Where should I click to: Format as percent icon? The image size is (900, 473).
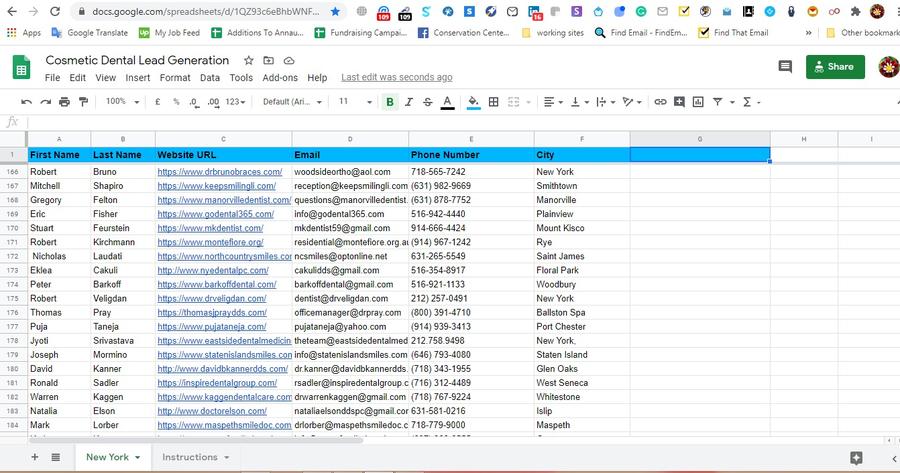point(176,102)
